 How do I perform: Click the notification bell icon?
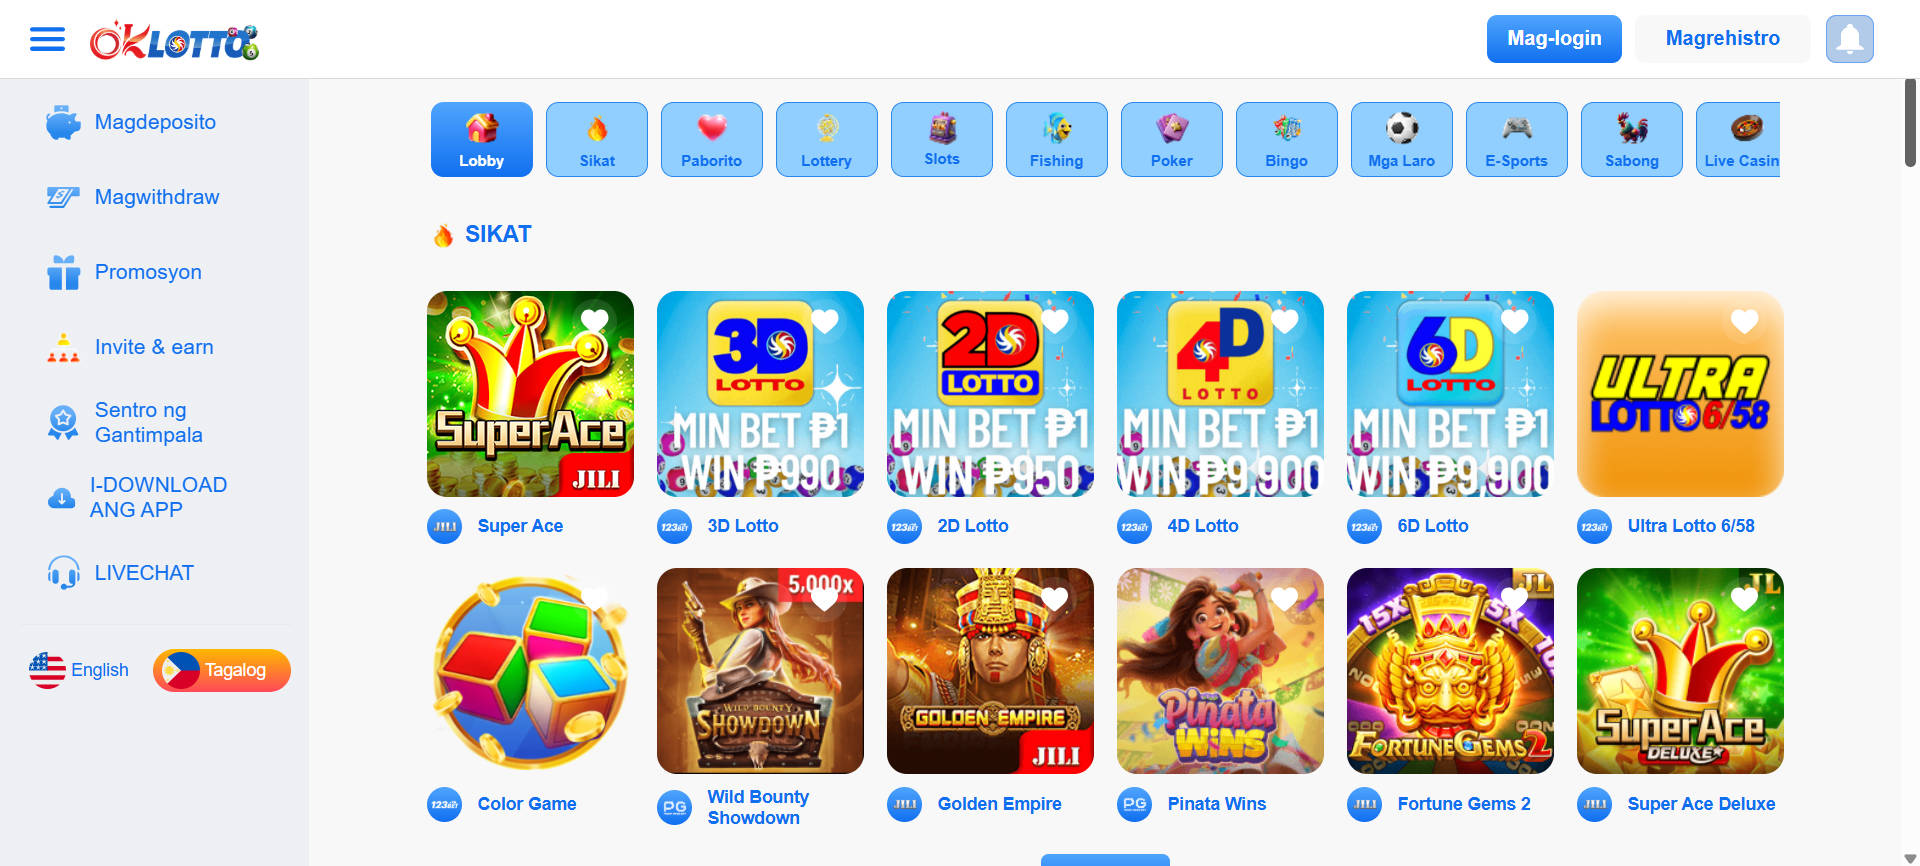[1850, 39]
